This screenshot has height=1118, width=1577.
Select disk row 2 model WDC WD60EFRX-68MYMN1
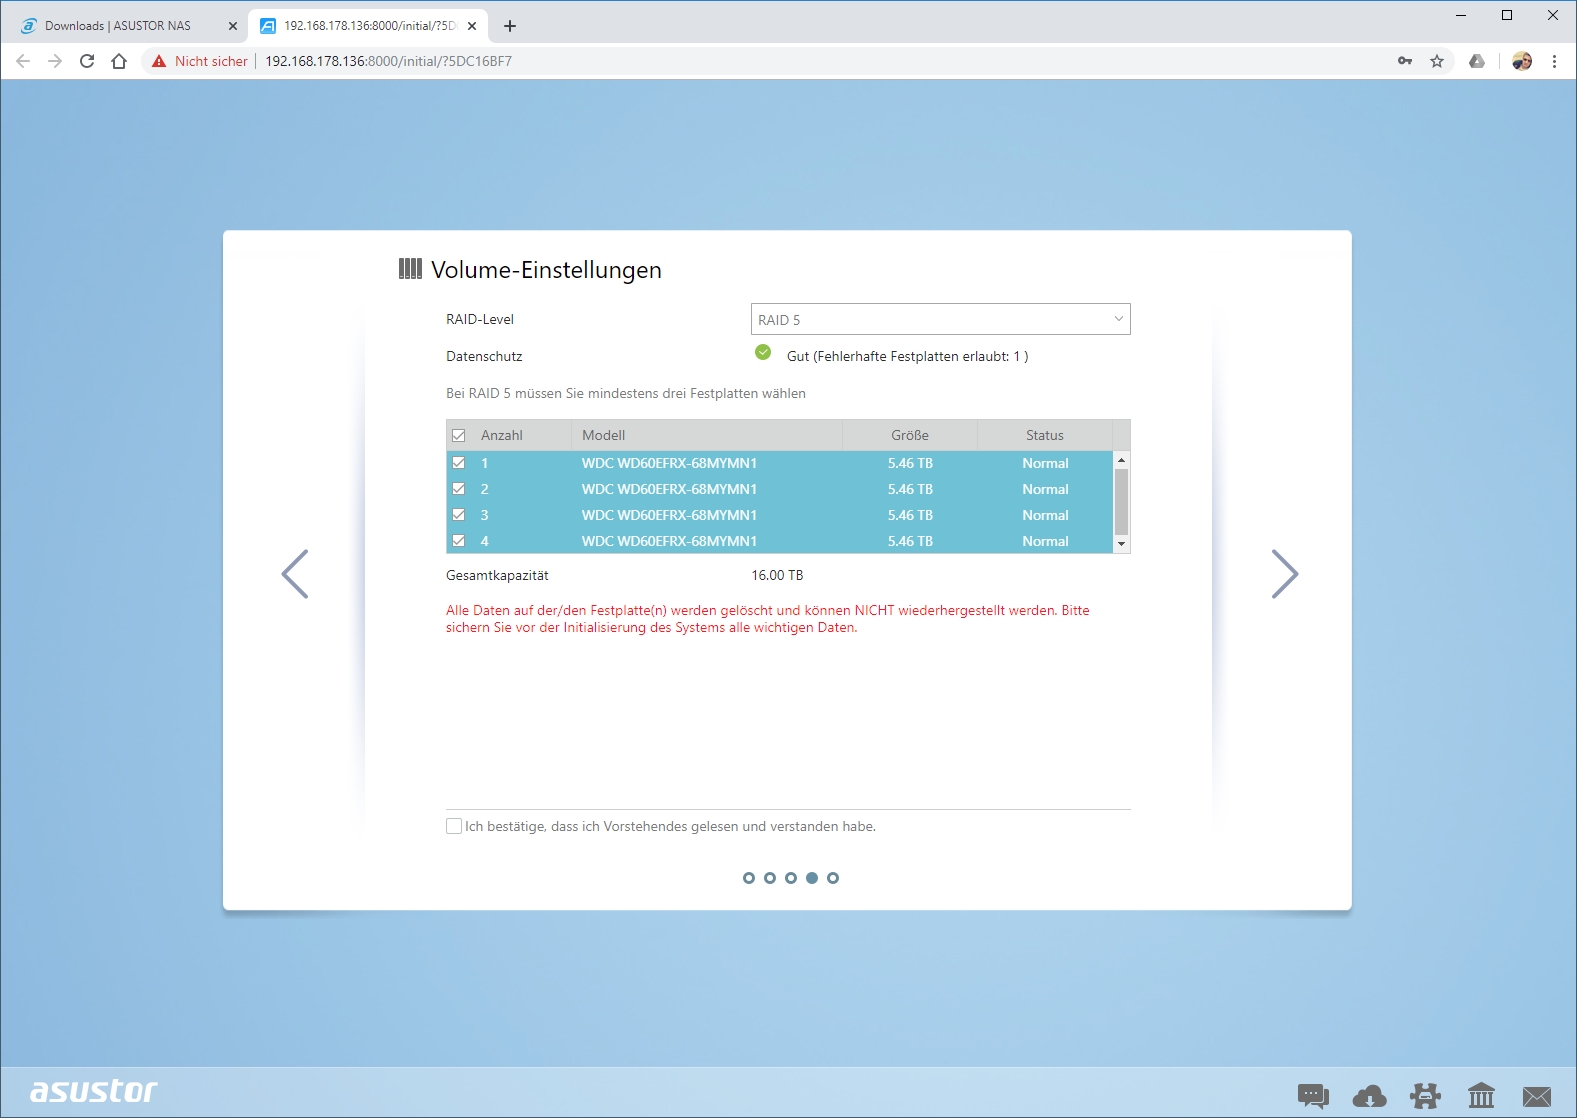(669, 489)
